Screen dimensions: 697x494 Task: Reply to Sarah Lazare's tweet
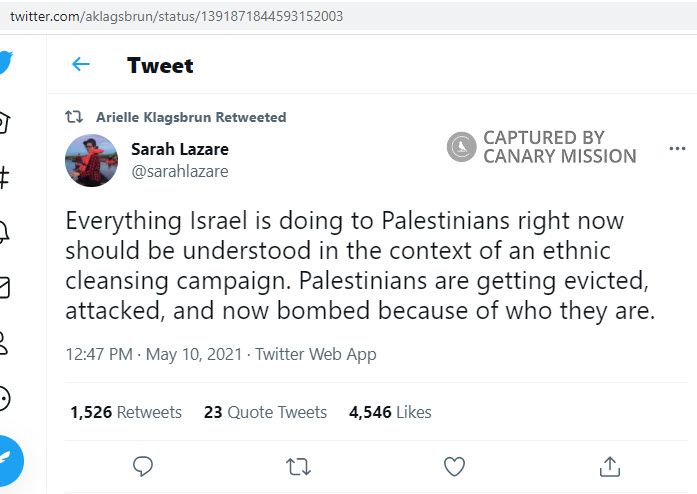pos(143,466)
